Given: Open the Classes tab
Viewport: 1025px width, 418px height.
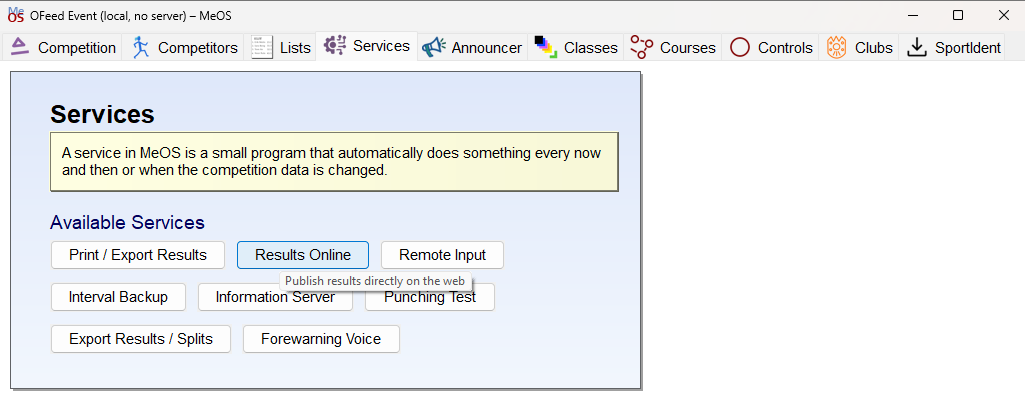Looking at the screenshot, I should tap(575, 47).
